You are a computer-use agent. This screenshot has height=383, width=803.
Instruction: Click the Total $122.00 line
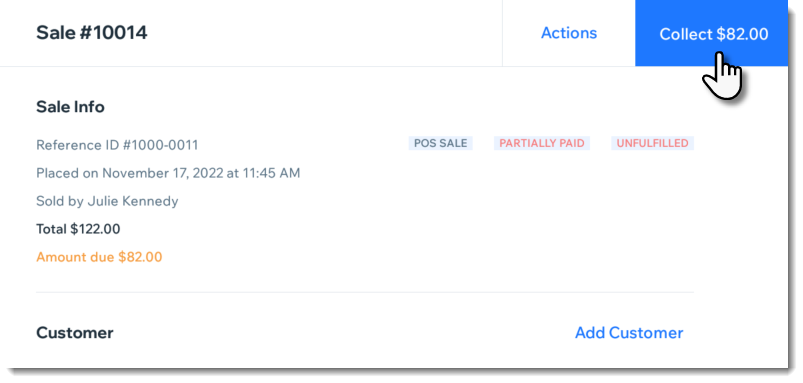pyautogui.click(x=78, y=229)
